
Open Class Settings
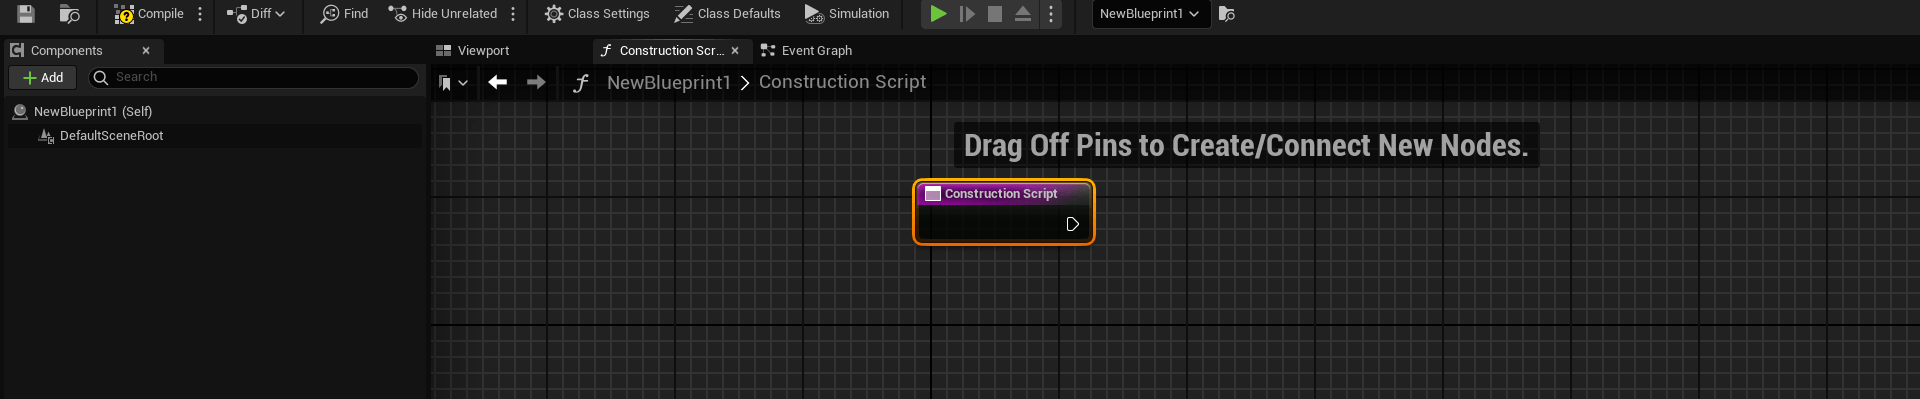coord(597,14)
